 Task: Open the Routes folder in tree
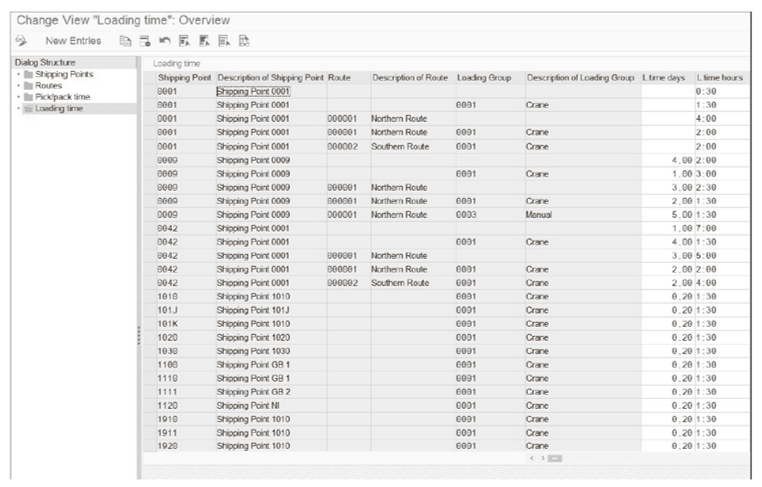pos(49,86)
